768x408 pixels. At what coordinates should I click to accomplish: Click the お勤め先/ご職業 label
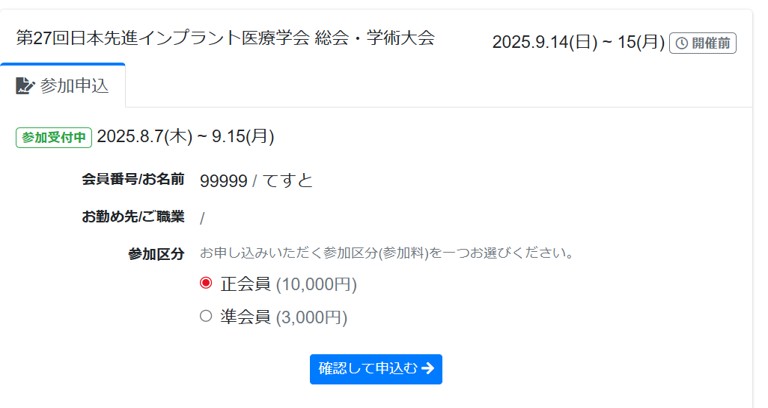tap(133, 216)
